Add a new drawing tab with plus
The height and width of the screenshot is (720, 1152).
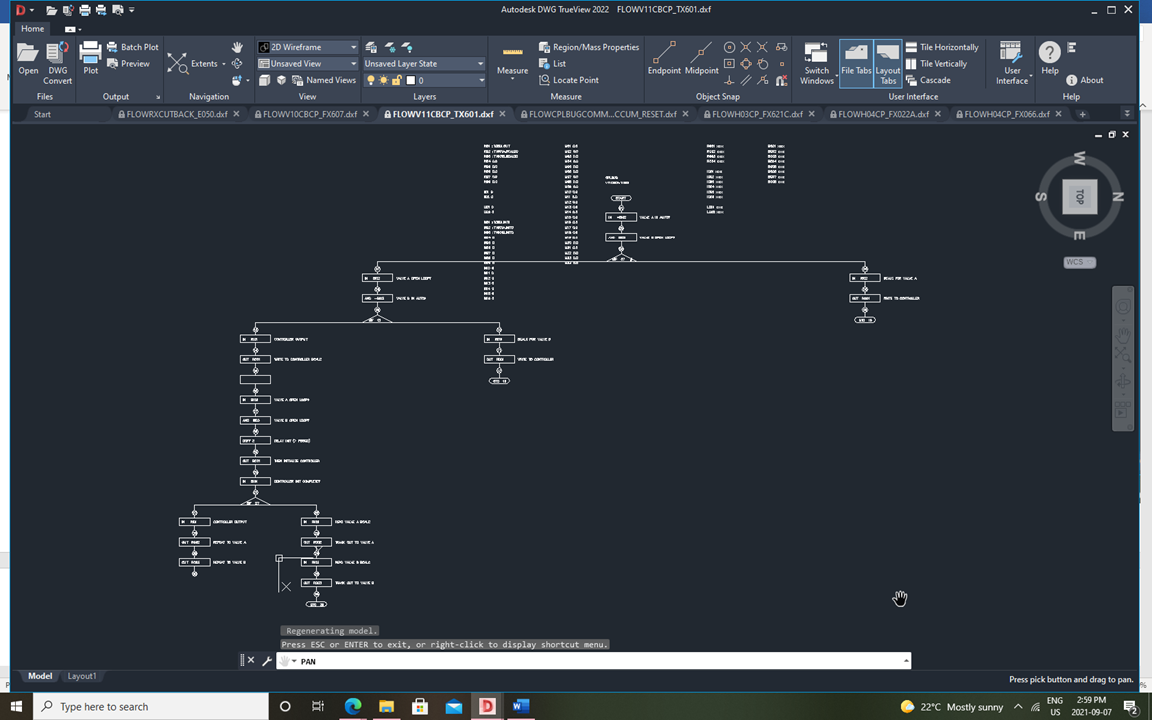coord(1082,114)
